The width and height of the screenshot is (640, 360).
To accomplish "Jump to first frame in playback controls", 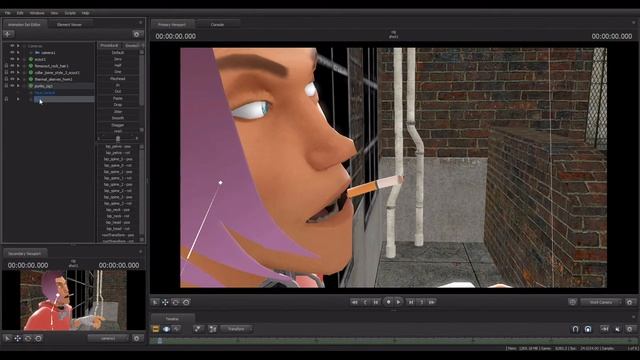I will [354, 302].
